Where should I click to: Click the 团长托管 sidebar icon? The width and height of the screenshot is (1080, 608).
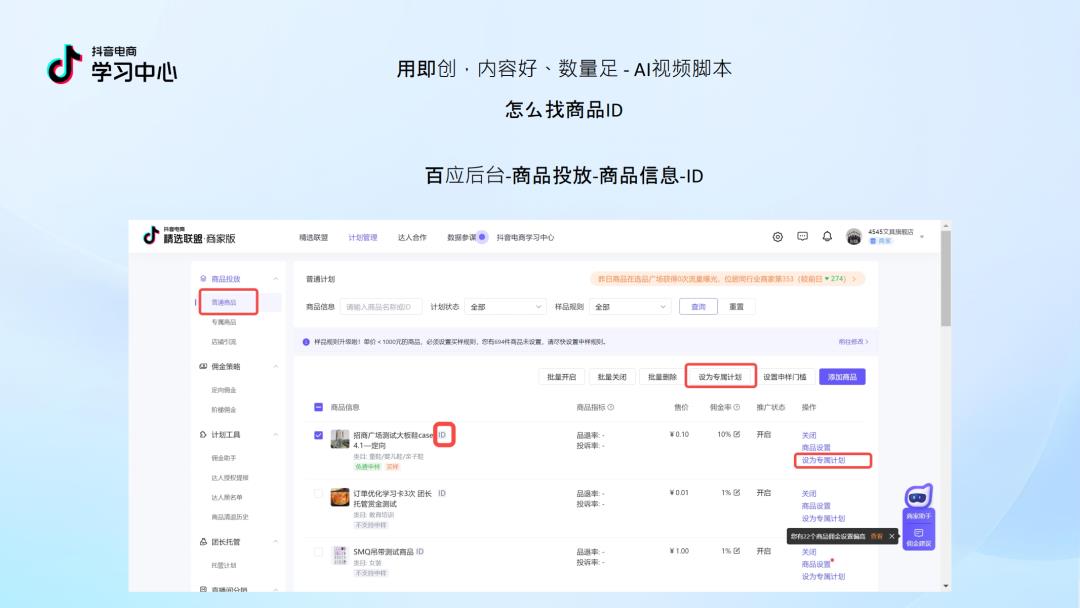click(203, 542)
